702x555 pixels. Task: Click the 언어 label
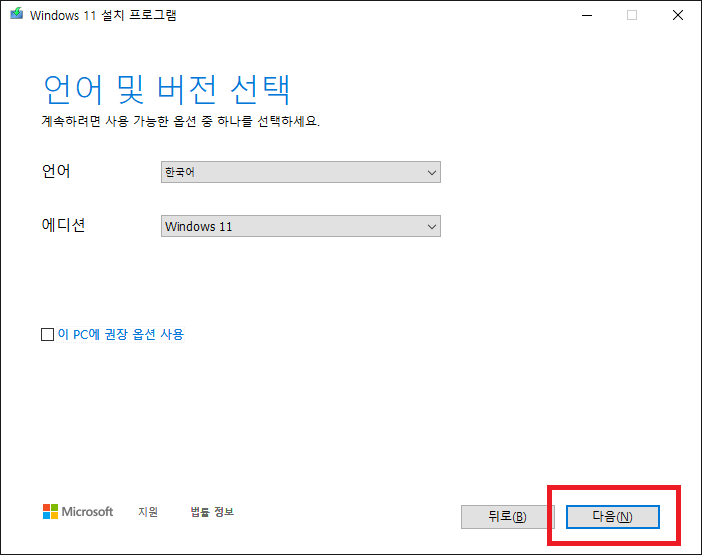pyautogui.click(x=56, y=171)
